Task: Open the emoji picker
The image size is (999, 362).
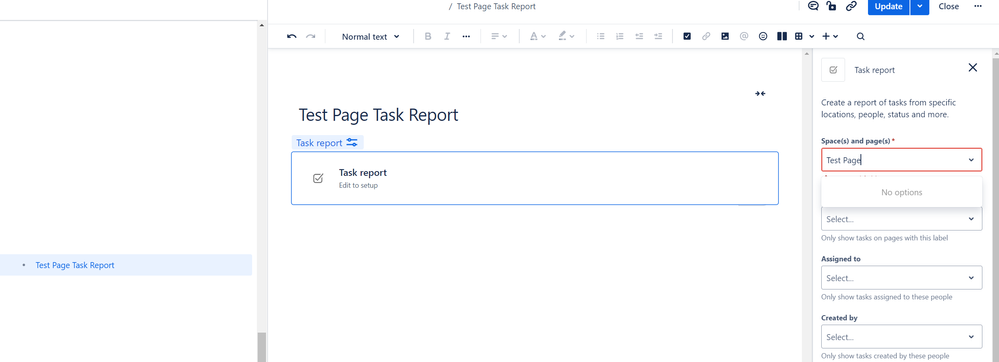Action: 763,36
